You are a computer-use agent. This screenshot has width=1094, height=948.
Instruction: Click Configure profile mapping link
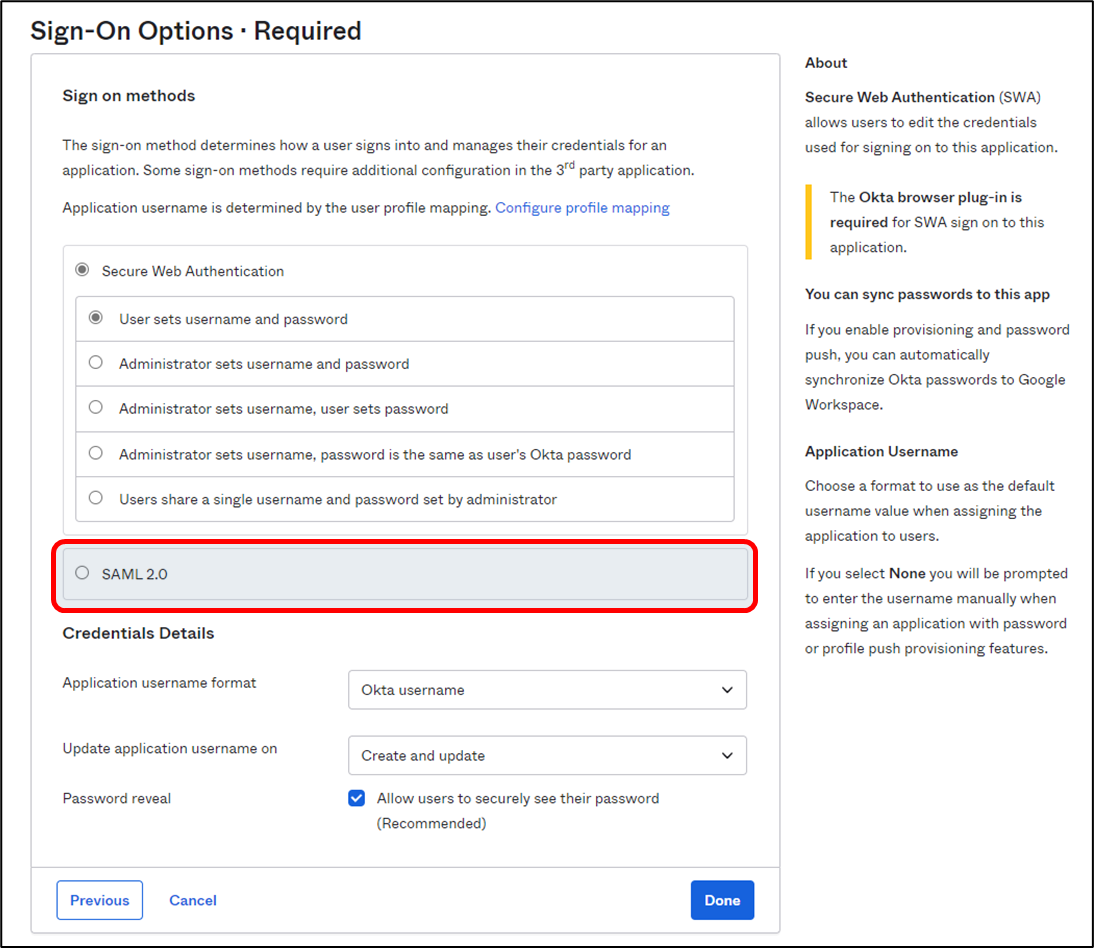coord(582,208)
